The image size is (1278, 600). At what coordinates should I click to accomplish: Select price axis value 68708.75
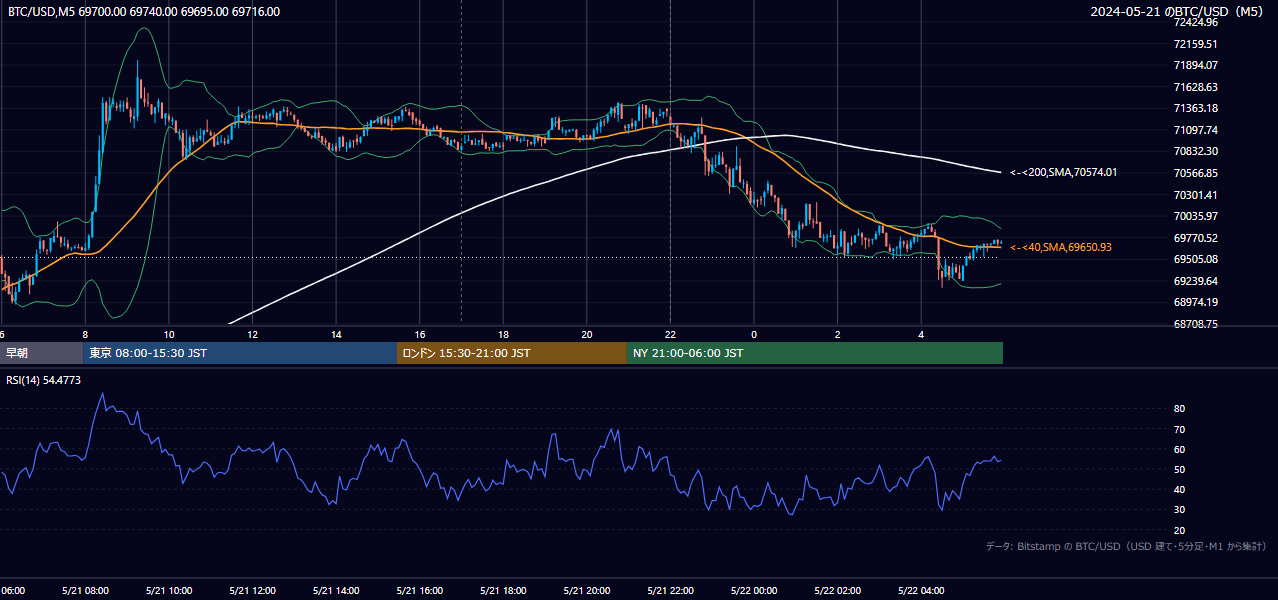pyautogui.click(x=1196, y=324)
